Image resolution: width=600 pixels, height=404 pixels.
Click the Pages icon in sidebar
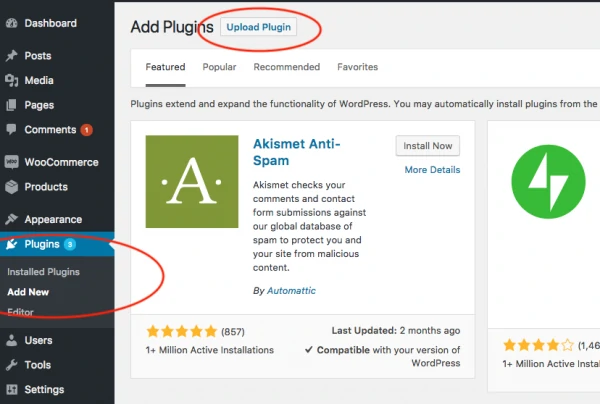[x=11, y=105]
